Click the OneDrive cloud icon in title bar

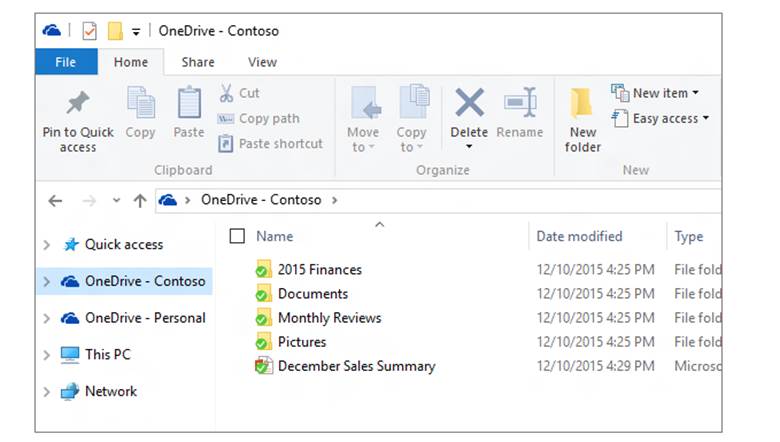(x=52, y=31)
